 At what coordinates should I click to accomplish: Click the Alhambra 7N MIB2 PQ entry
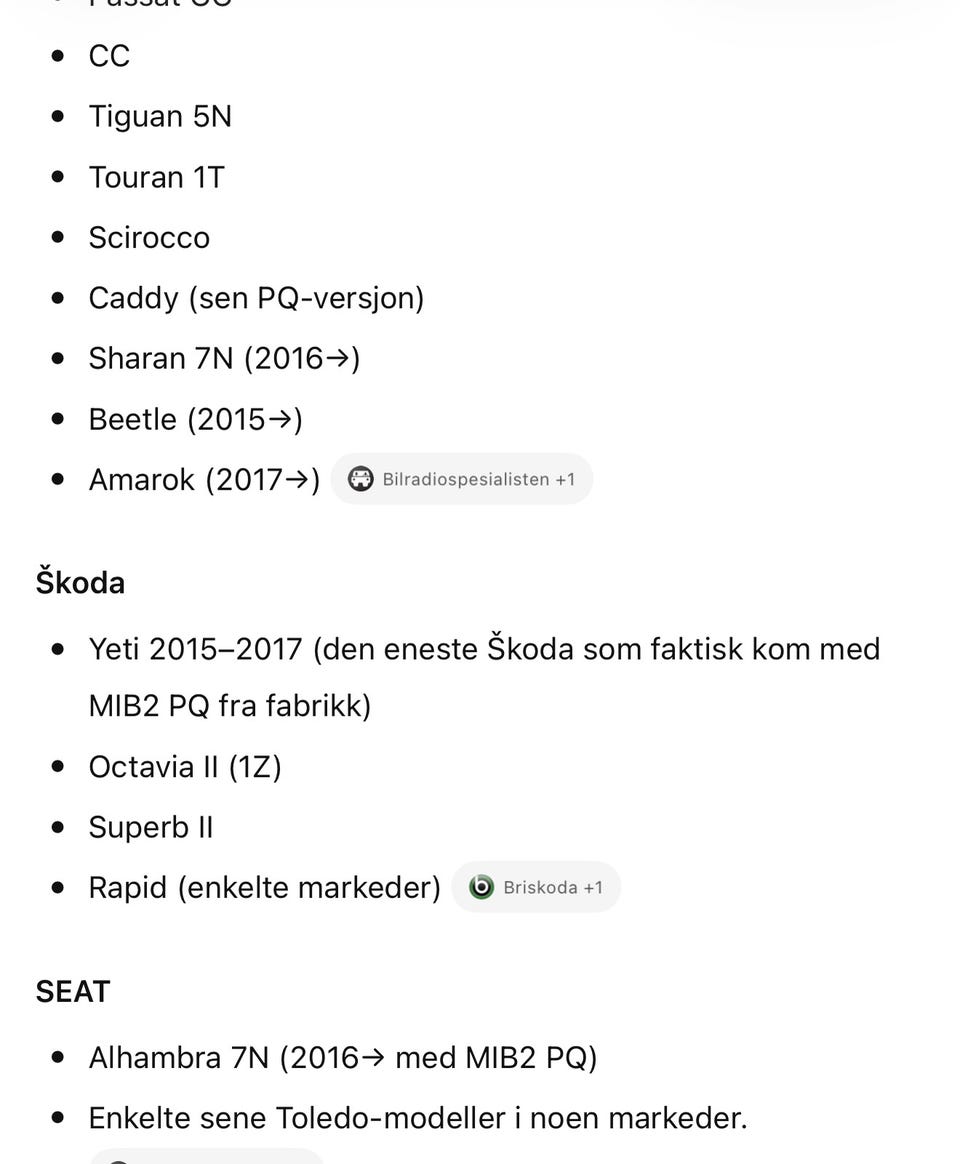343,1057
